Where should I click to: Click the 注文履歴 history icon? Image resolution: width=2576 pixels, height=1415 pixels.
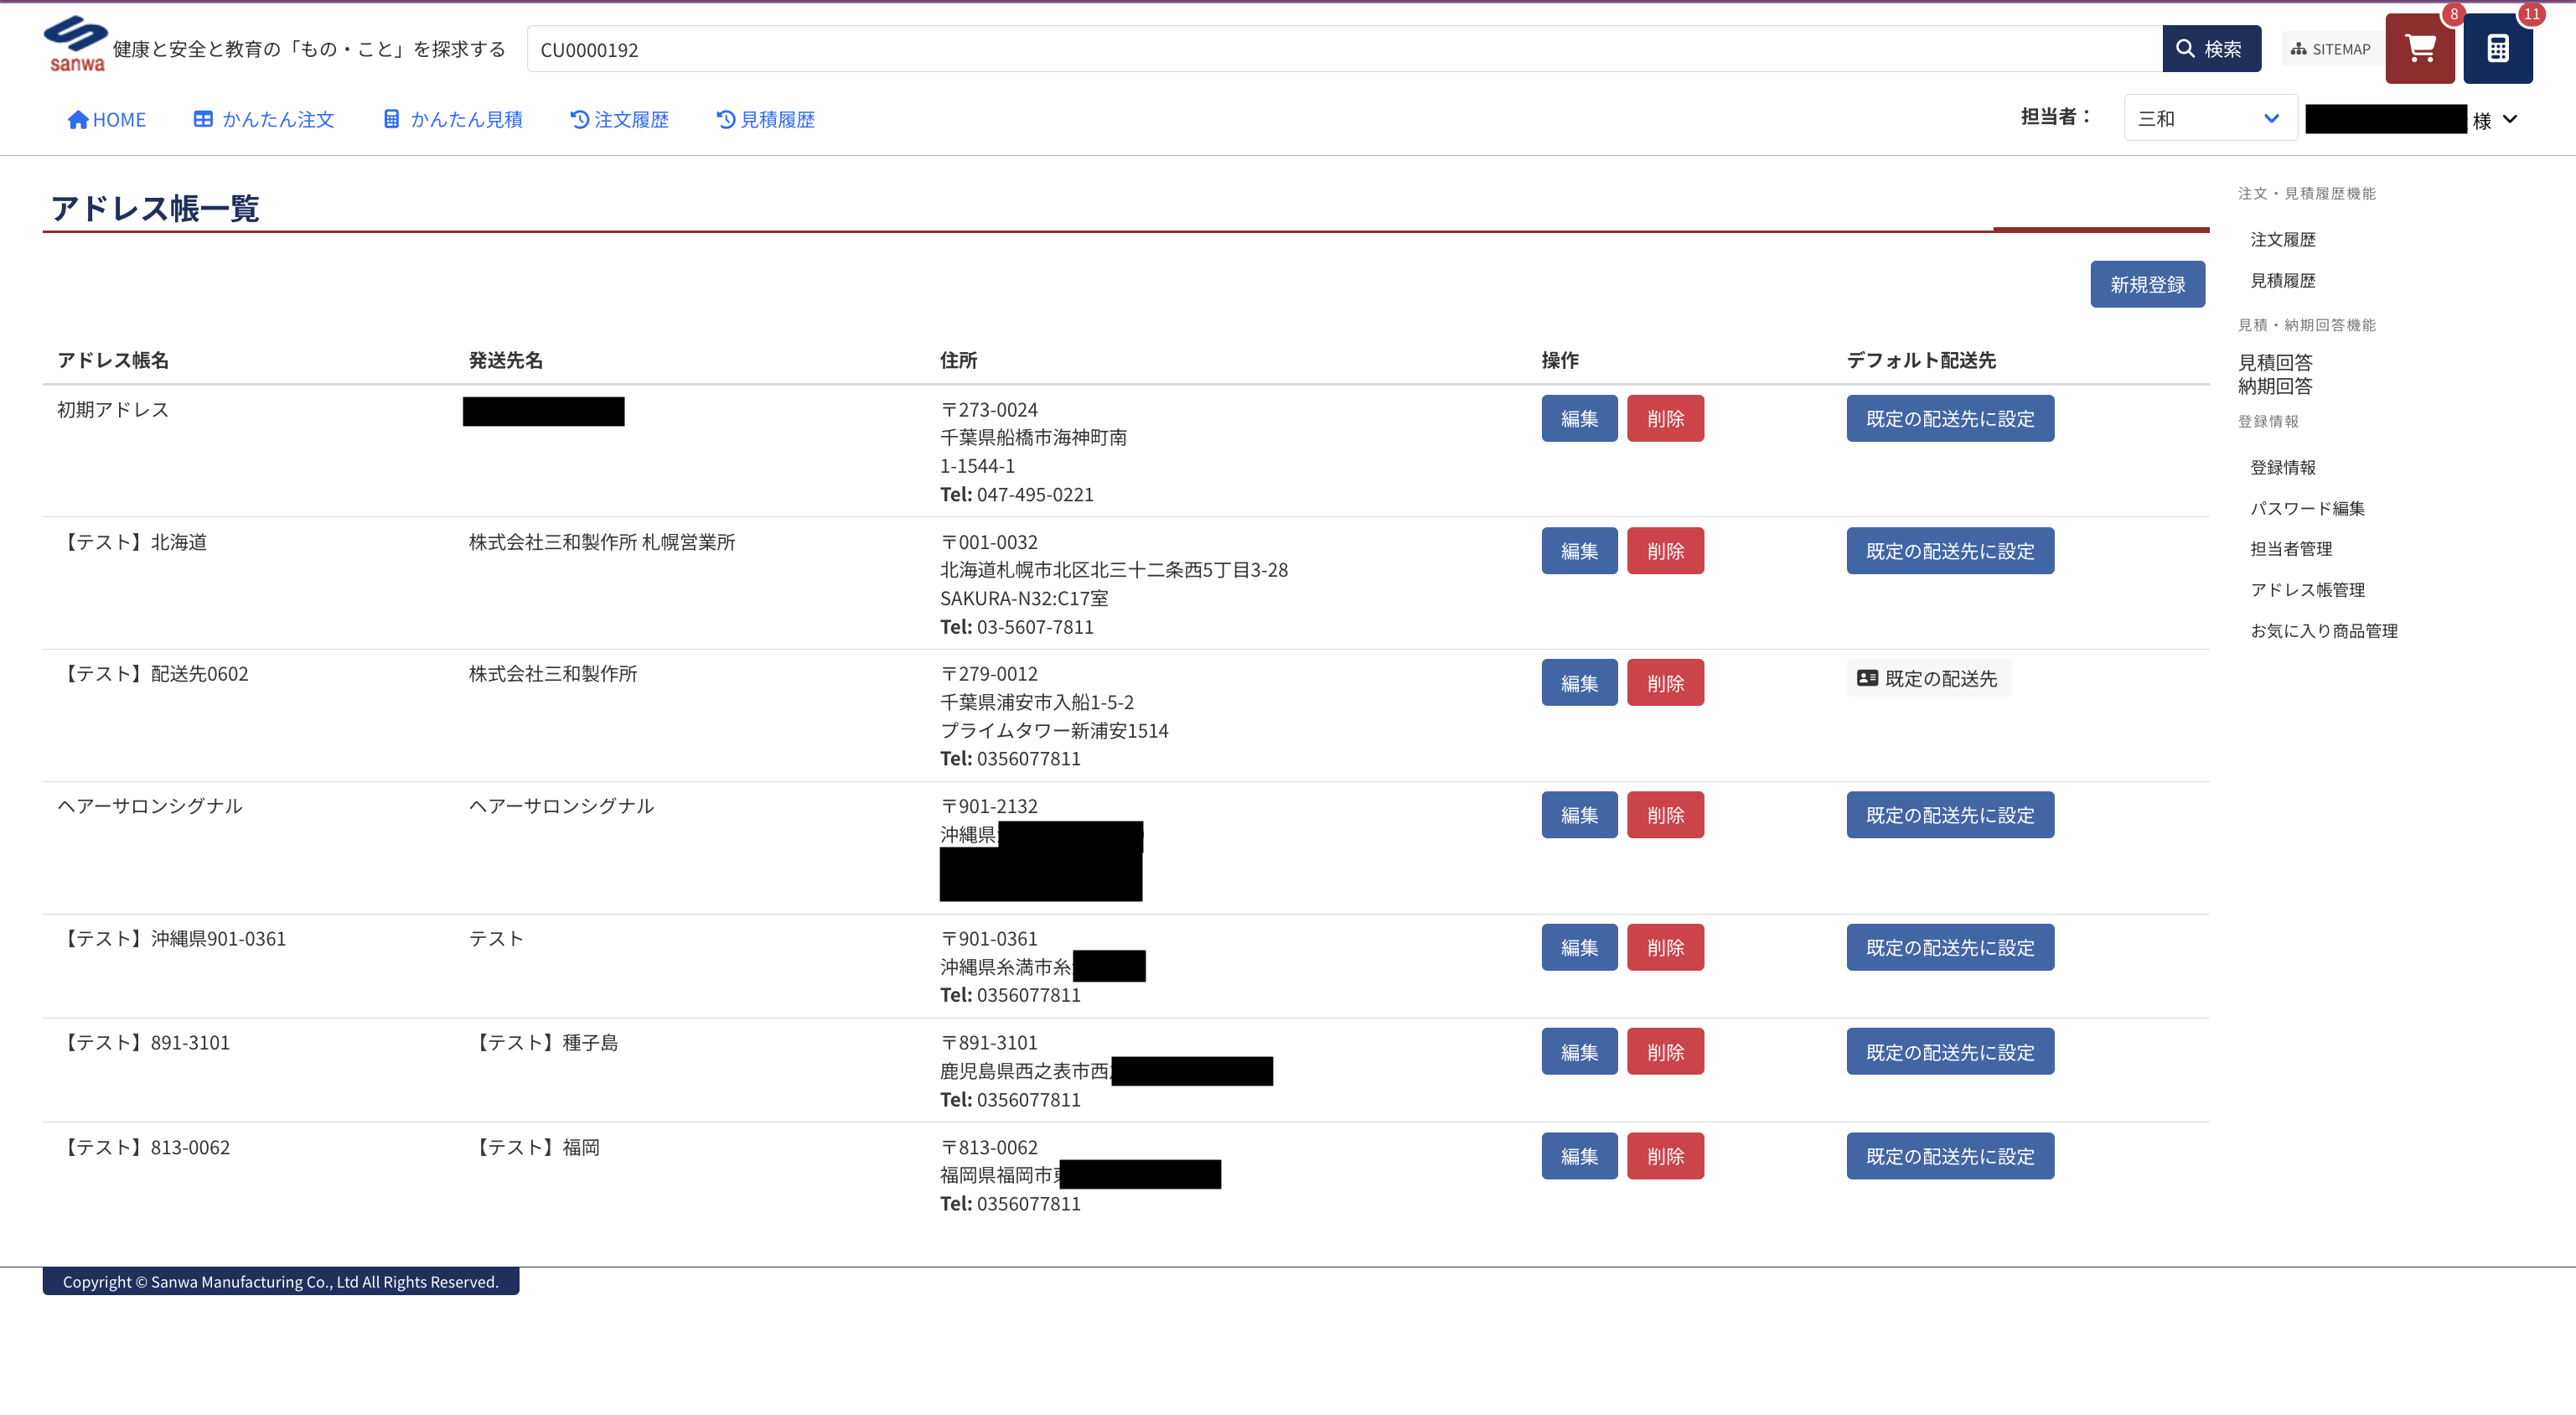[x=579, y=120]
